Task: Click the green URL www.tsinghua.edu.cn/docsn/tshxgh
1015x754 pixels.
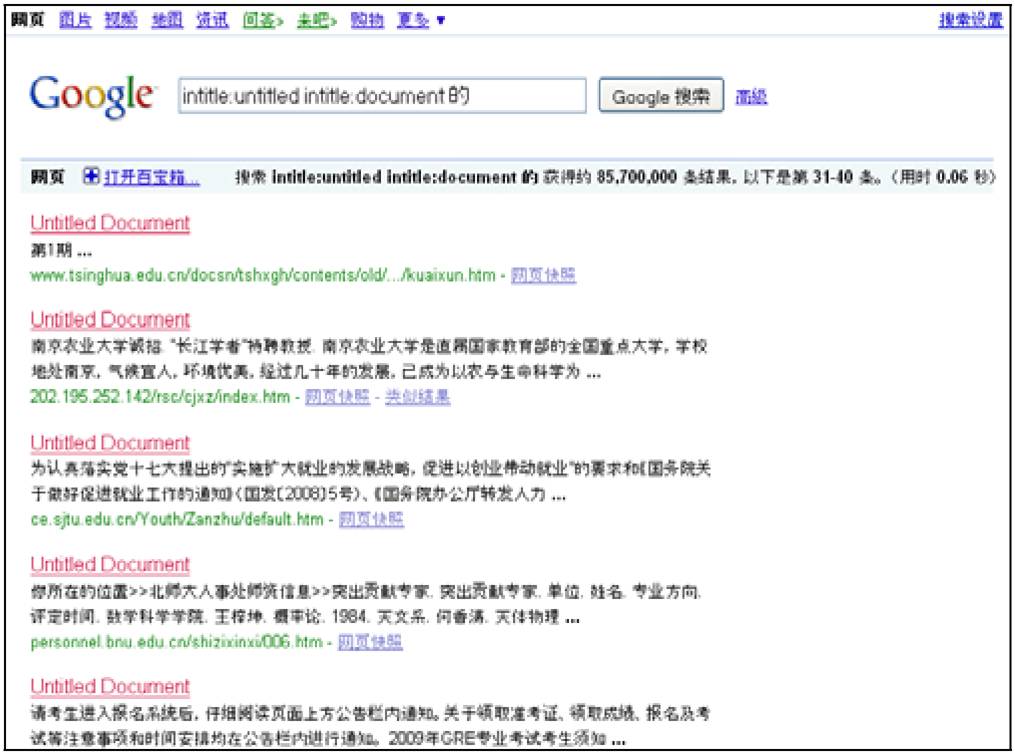Action: (262, 275)
